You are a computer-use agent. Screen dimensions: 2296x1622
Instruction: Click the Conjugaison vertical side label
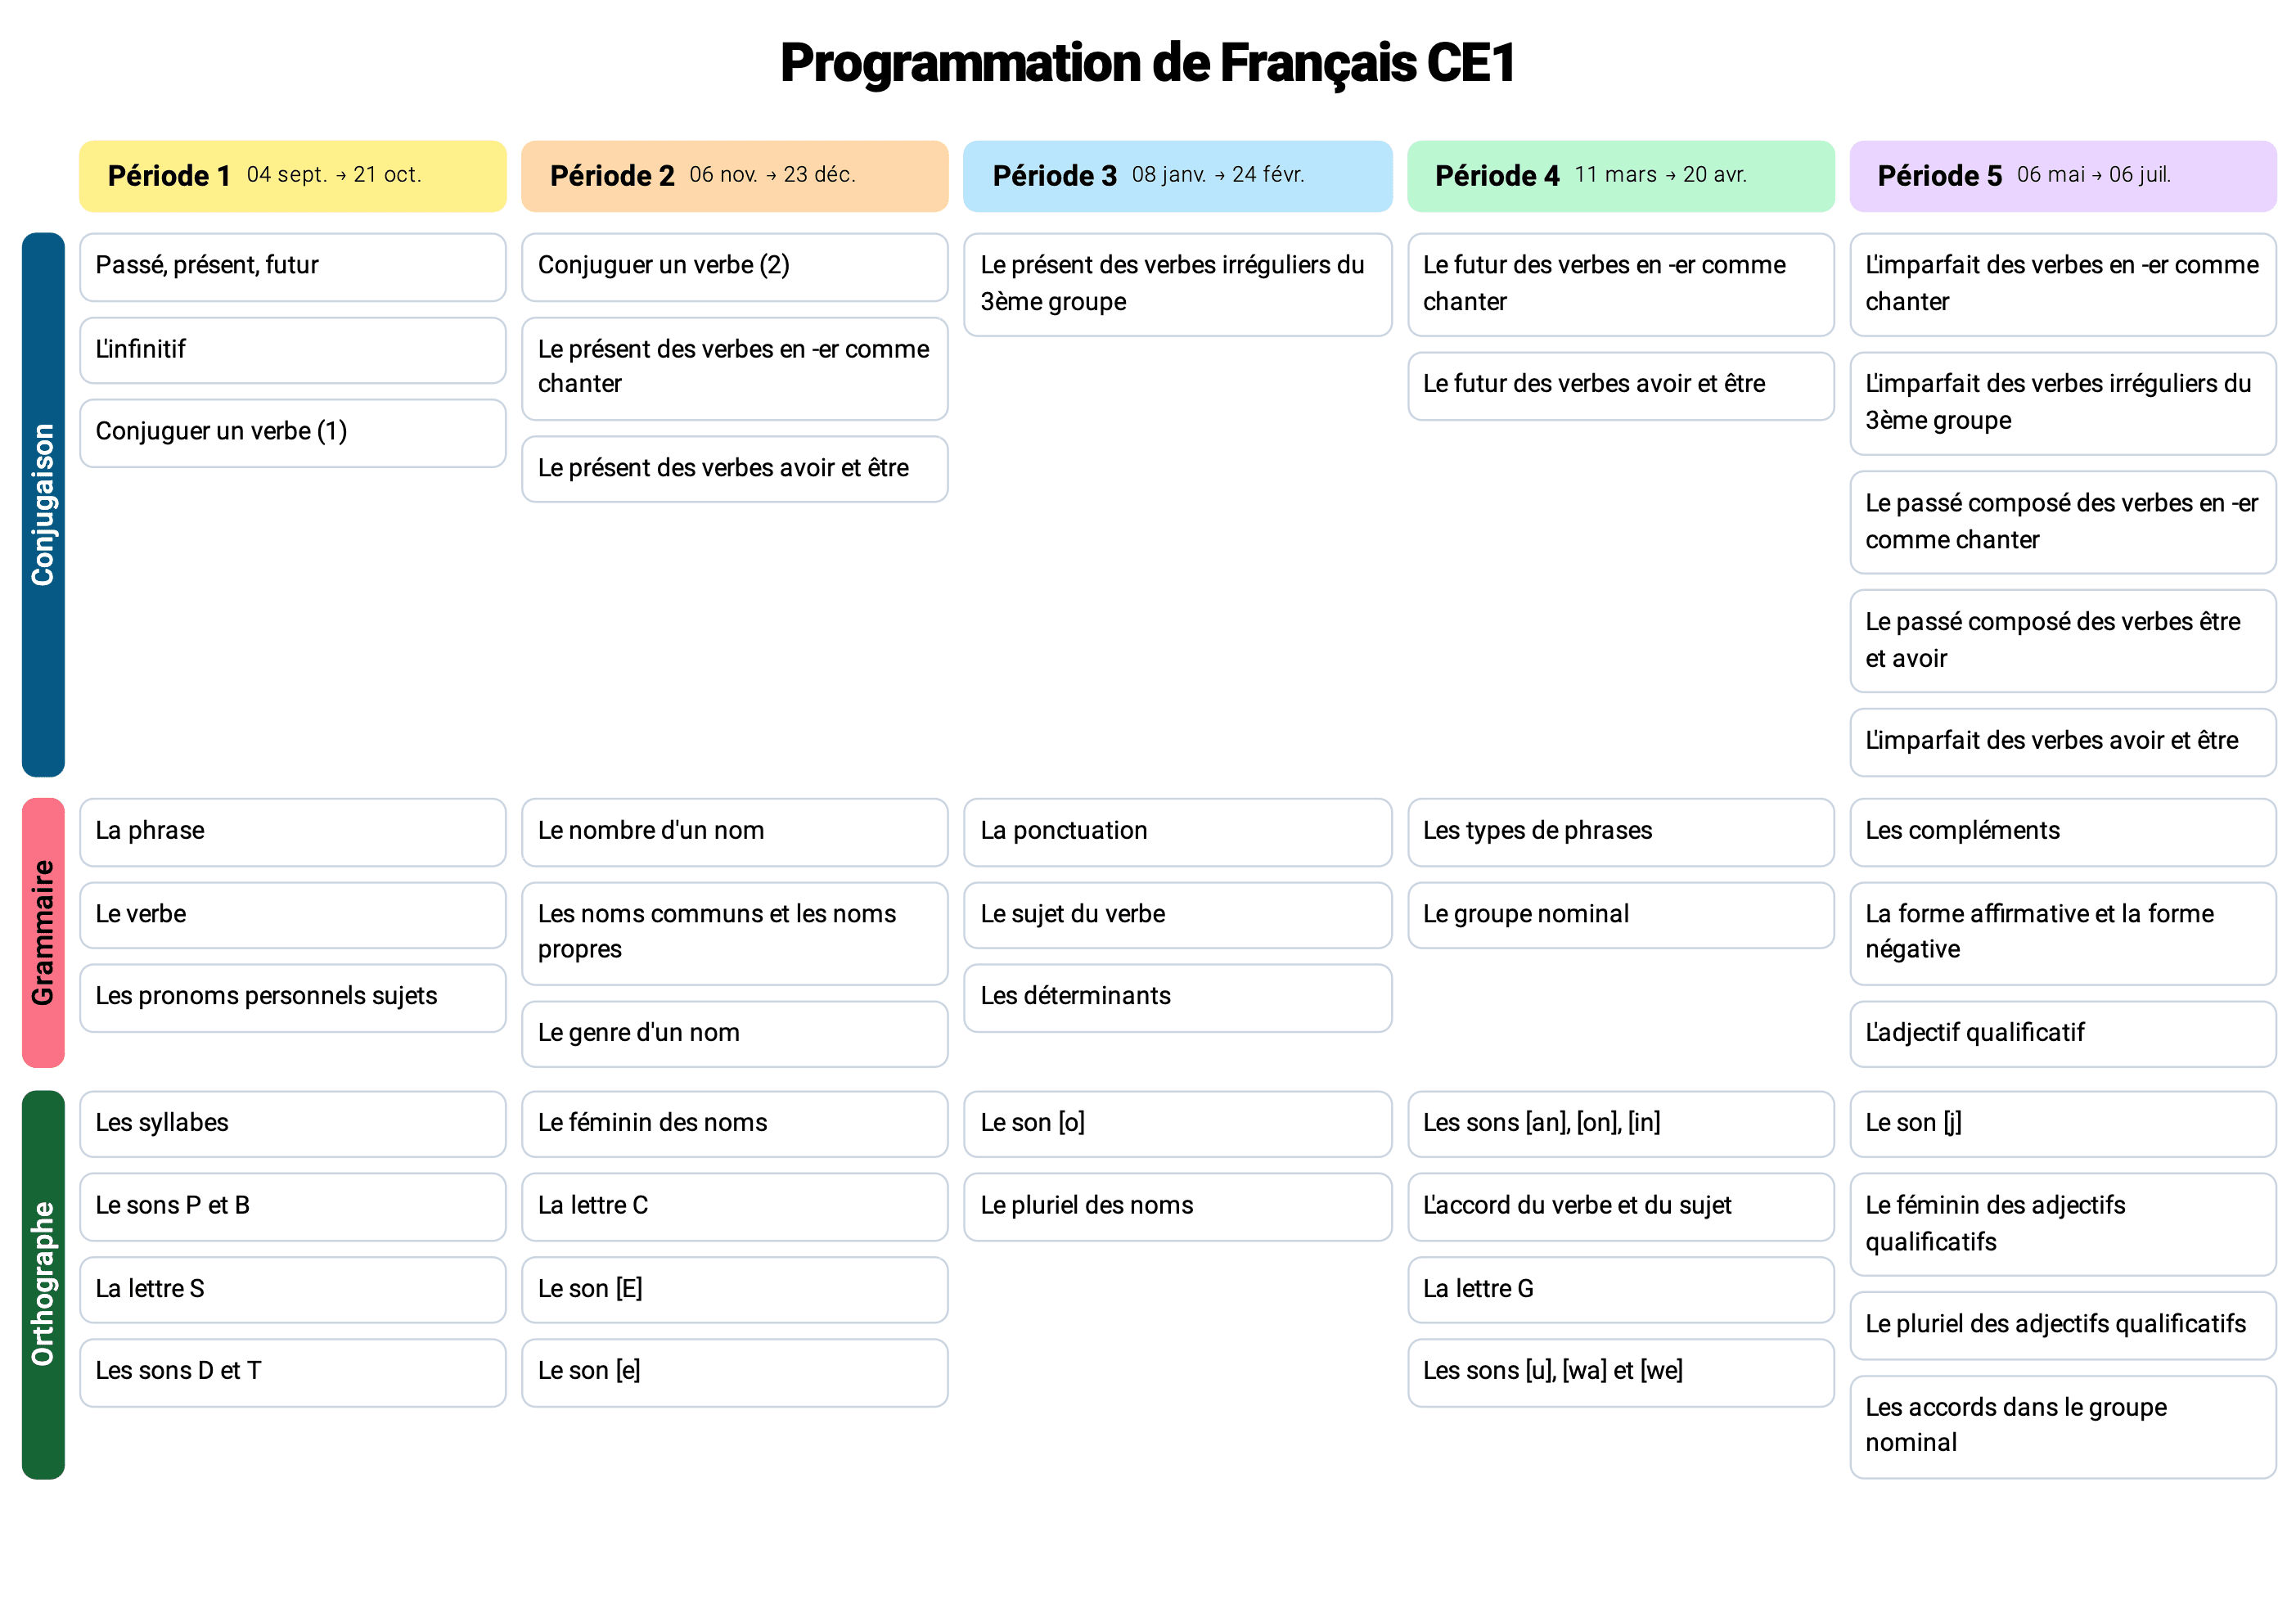click(x=43, y=504)
